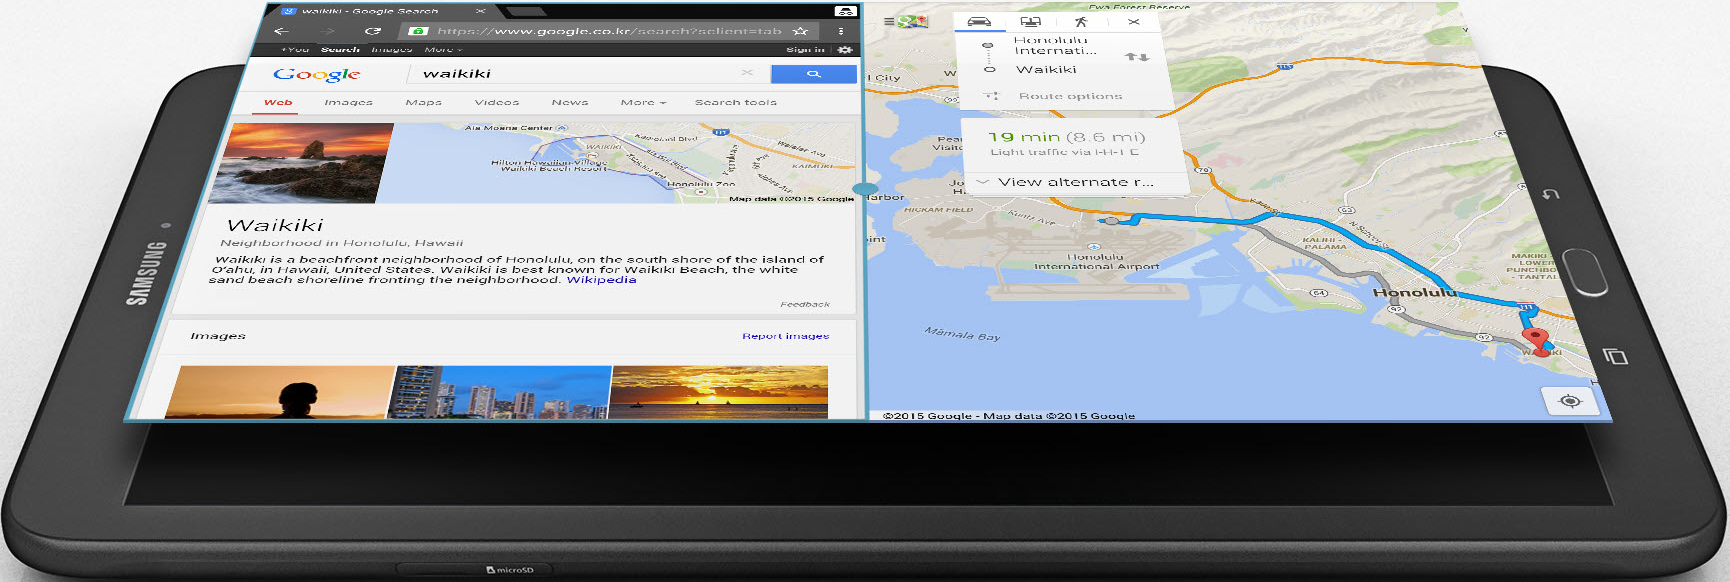
Task: Open the Waikiki skyline image result
Action: pos(499,391)
